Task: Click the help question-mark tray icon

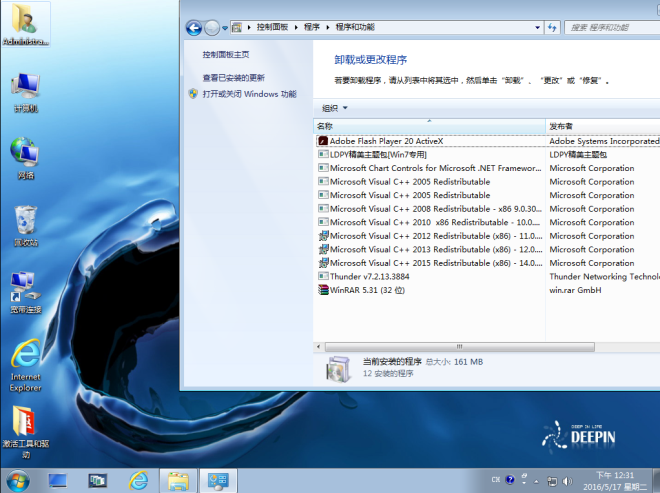Action: click(510, 480)
